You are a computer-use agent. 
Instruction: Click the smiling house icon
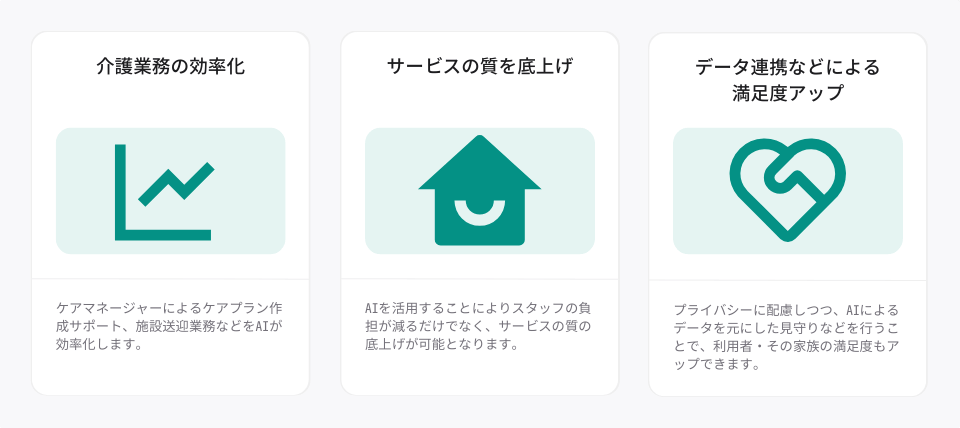[479, 190]
